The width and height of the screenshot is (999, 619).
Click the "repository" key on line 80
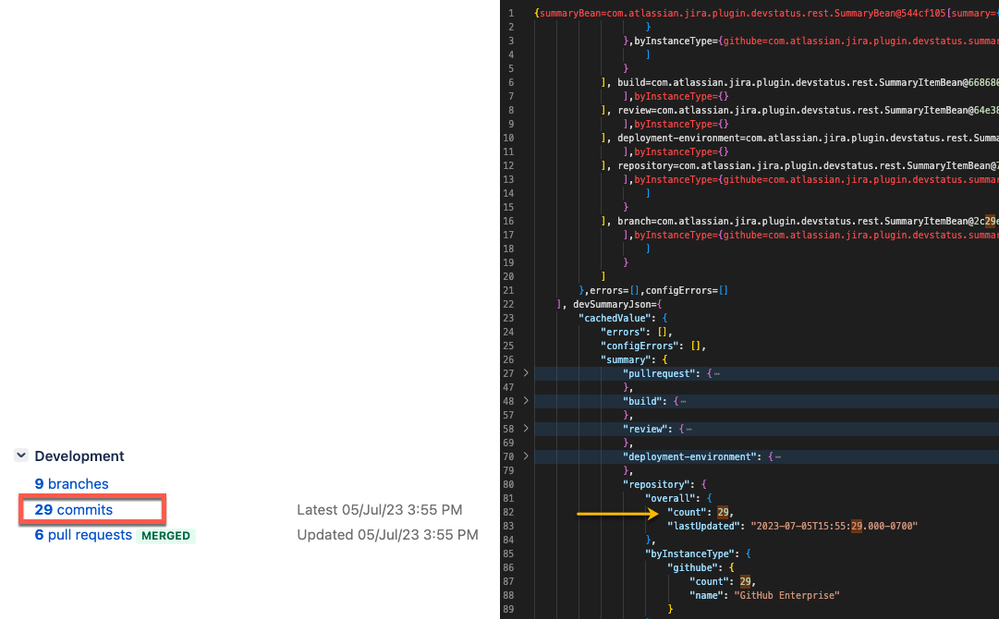tap(659, 485)
